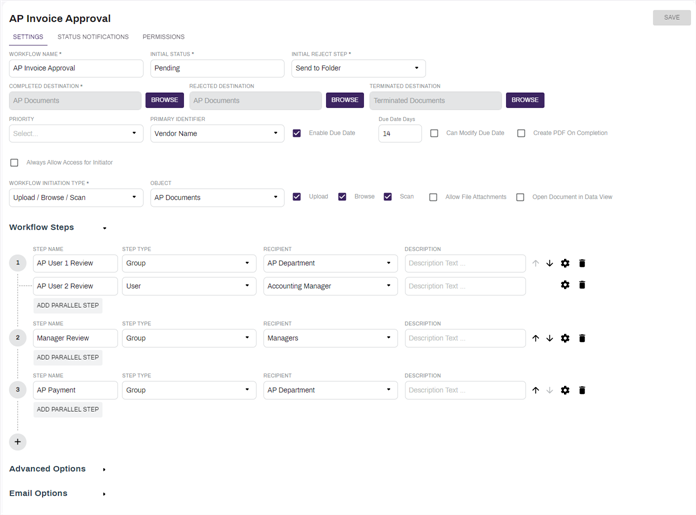Screen dimensions: 696x515
Task: Enable Create PDF On Completion
Action: click(521, 133)
